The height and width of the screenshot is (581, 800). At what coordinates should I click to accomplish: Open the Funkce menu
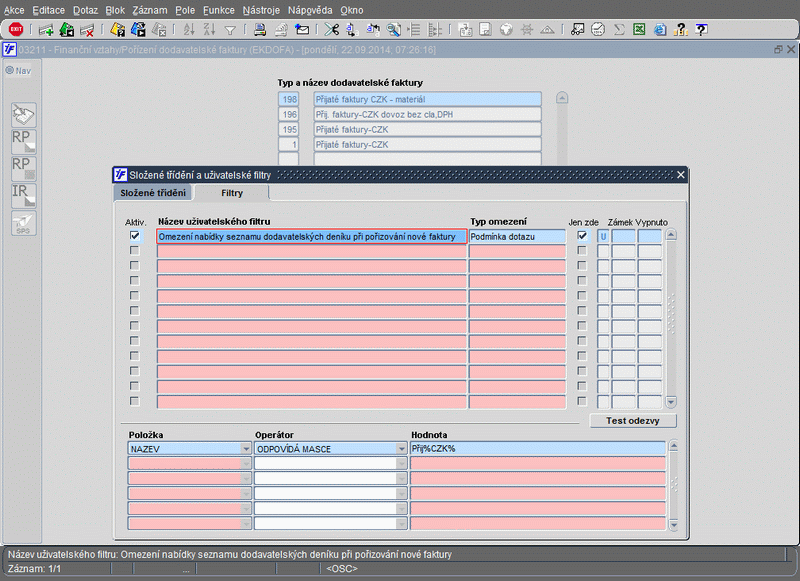(219, 10)
